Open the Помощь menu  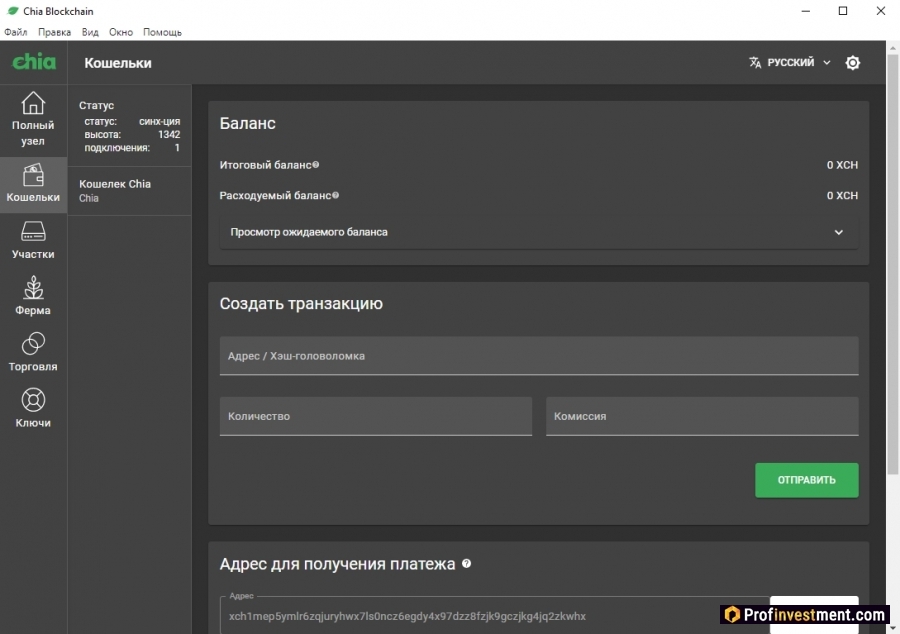pos(162,32)
